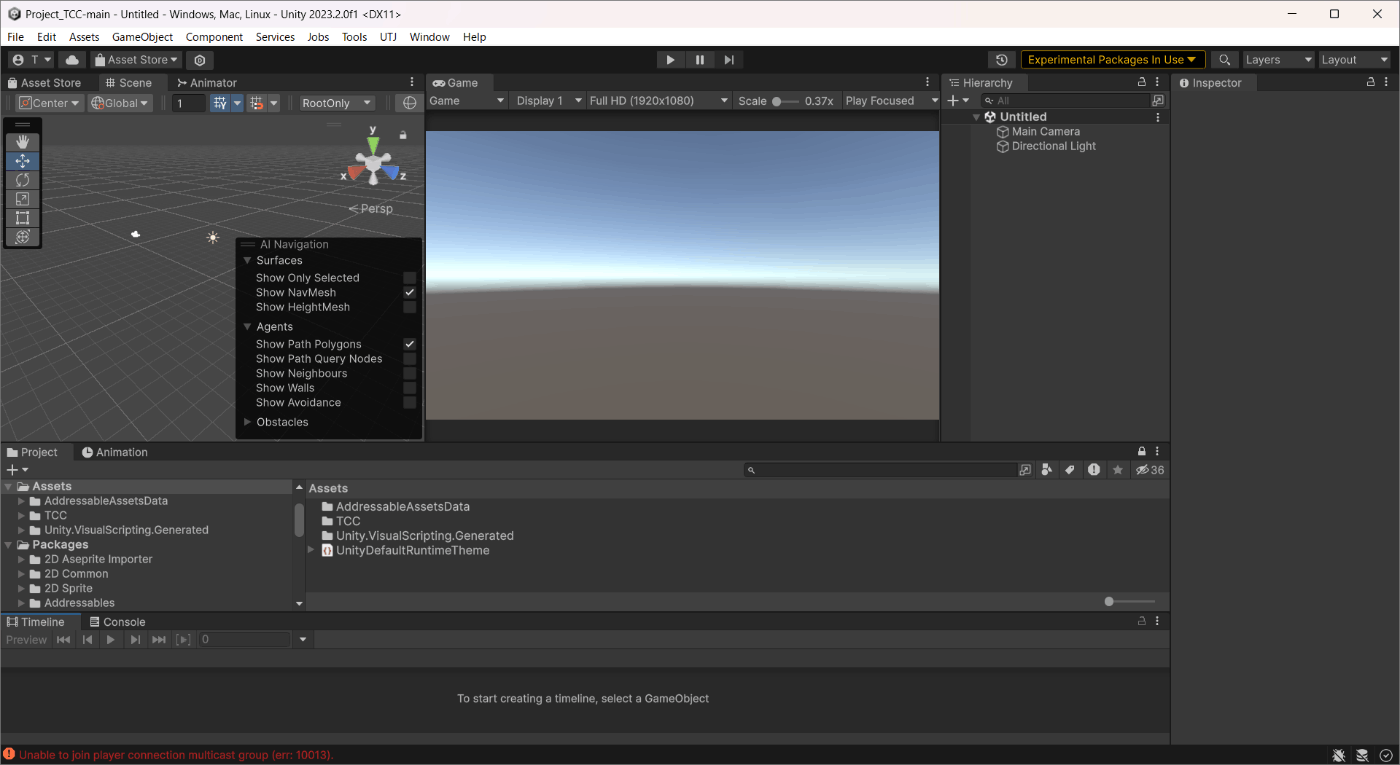
Task: Select the Scale tool
Action: (22, 199)
